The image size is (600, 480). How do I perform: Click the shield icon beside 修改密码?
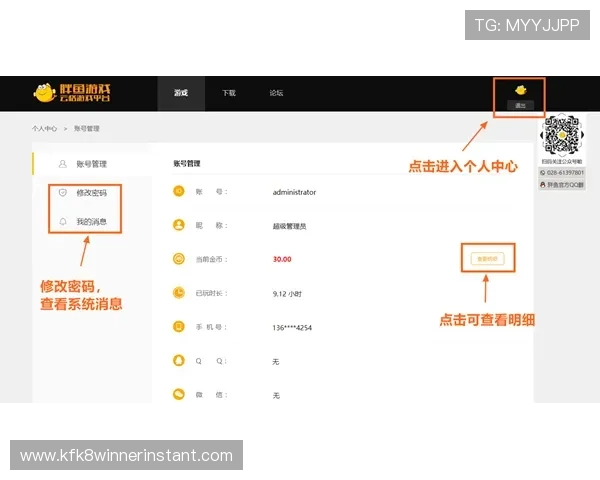coord(63,192)
